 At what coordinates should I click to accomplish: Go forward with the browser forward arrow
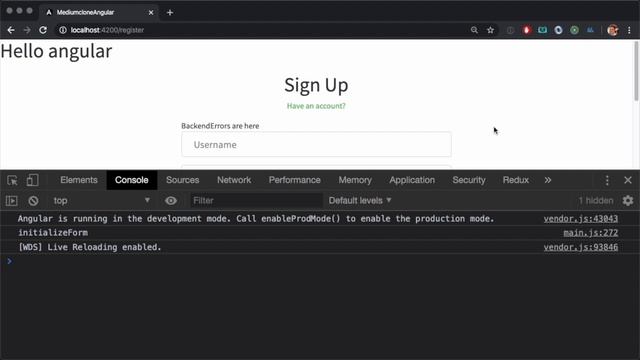pos(27,30)
